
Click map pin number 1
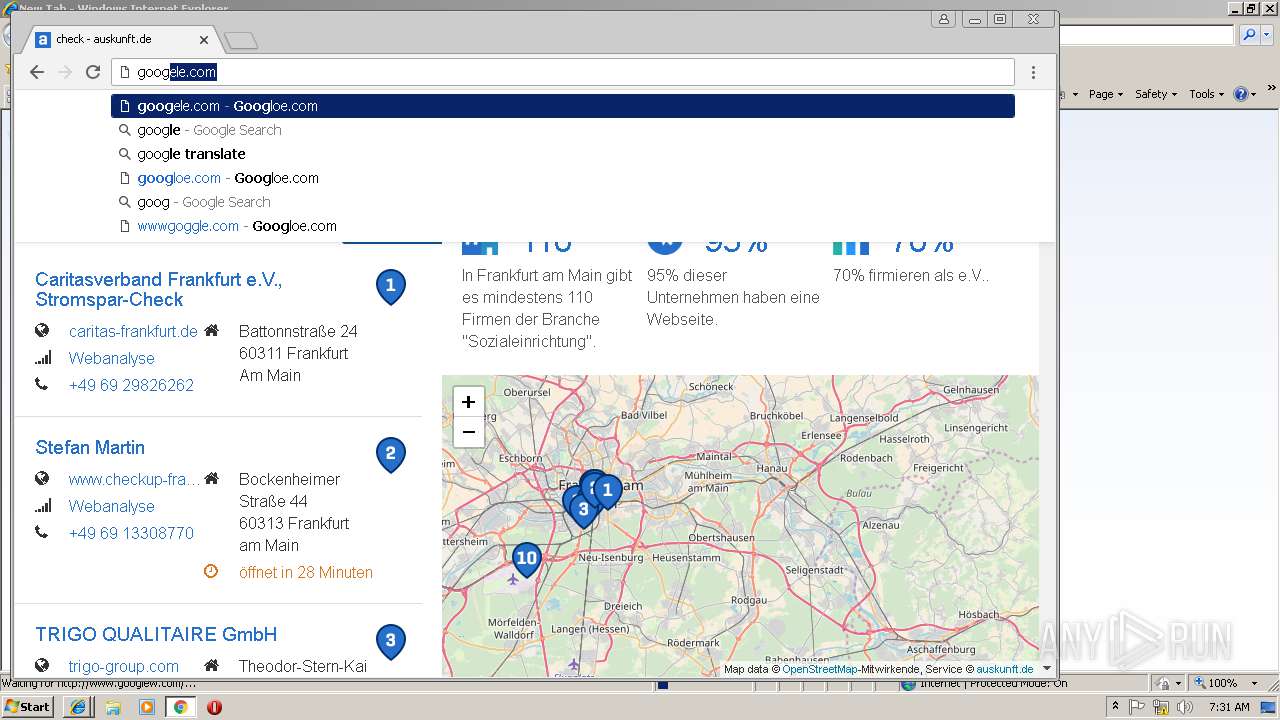(607, 492)
